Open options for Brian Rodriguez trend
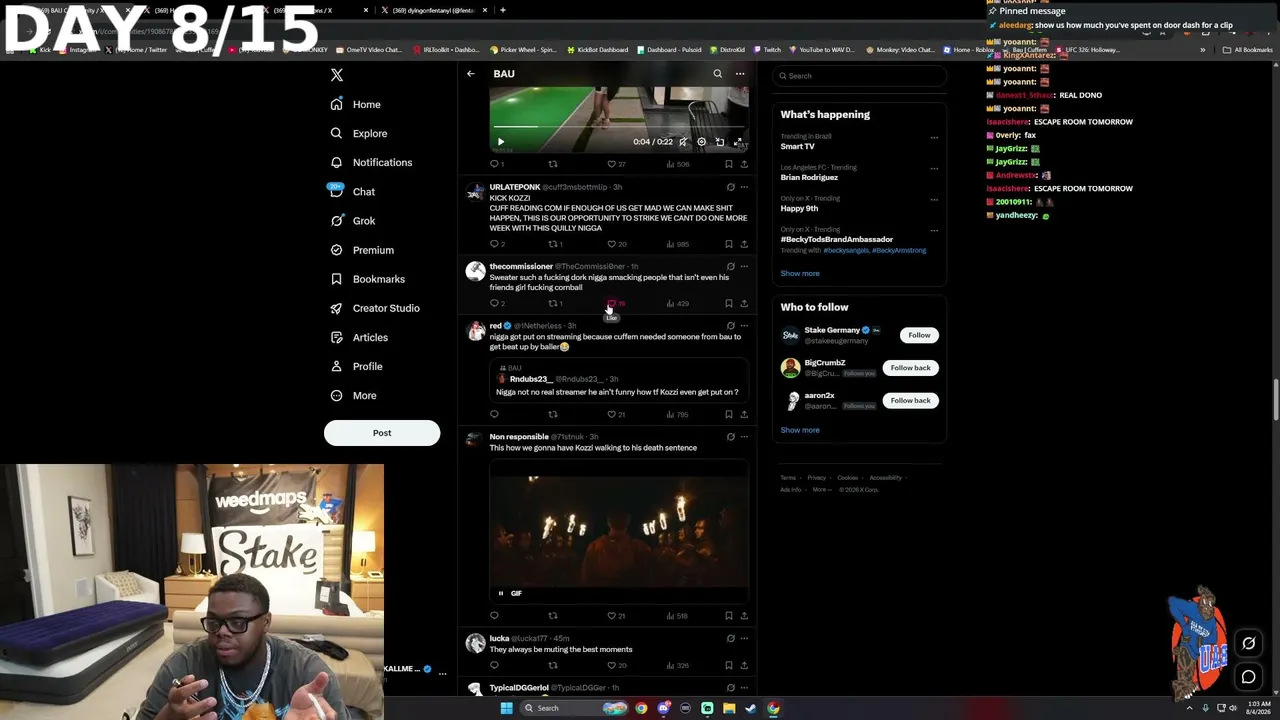The width and height of the screenshot is (1280, 720). [x=934, y=168]
